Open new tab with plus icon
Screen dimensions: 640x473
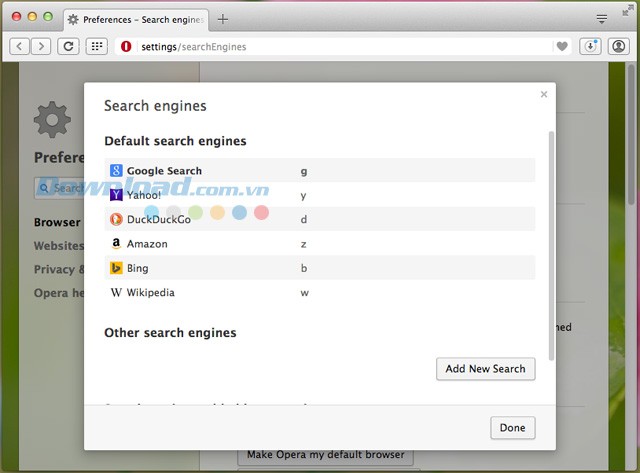tap(223, 19)
